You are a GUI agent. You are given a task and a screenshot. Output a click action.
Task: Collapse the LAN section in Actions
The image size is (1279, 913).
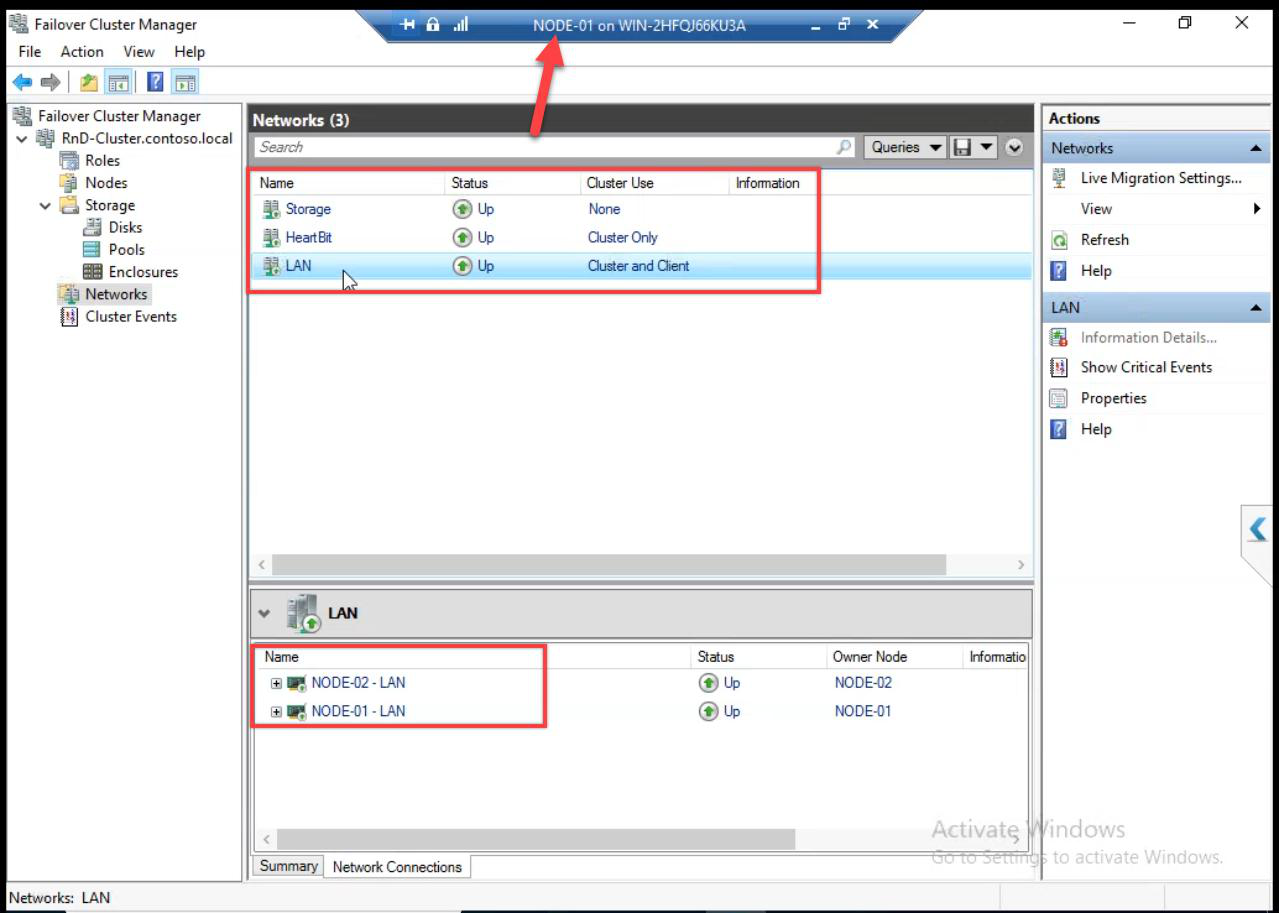coord(1256,308)
